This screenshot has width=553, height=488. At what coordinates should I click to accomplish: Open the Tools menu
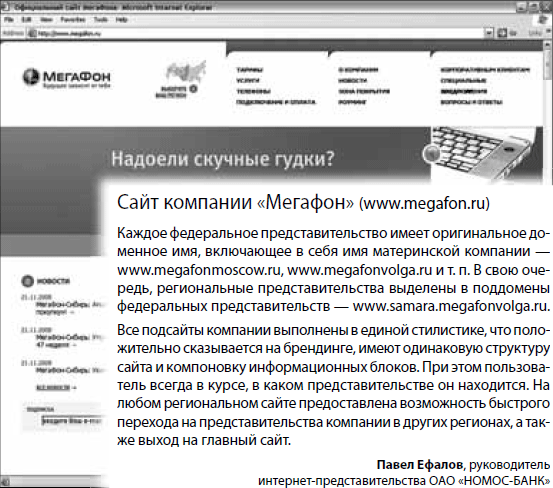click(101, 20)
